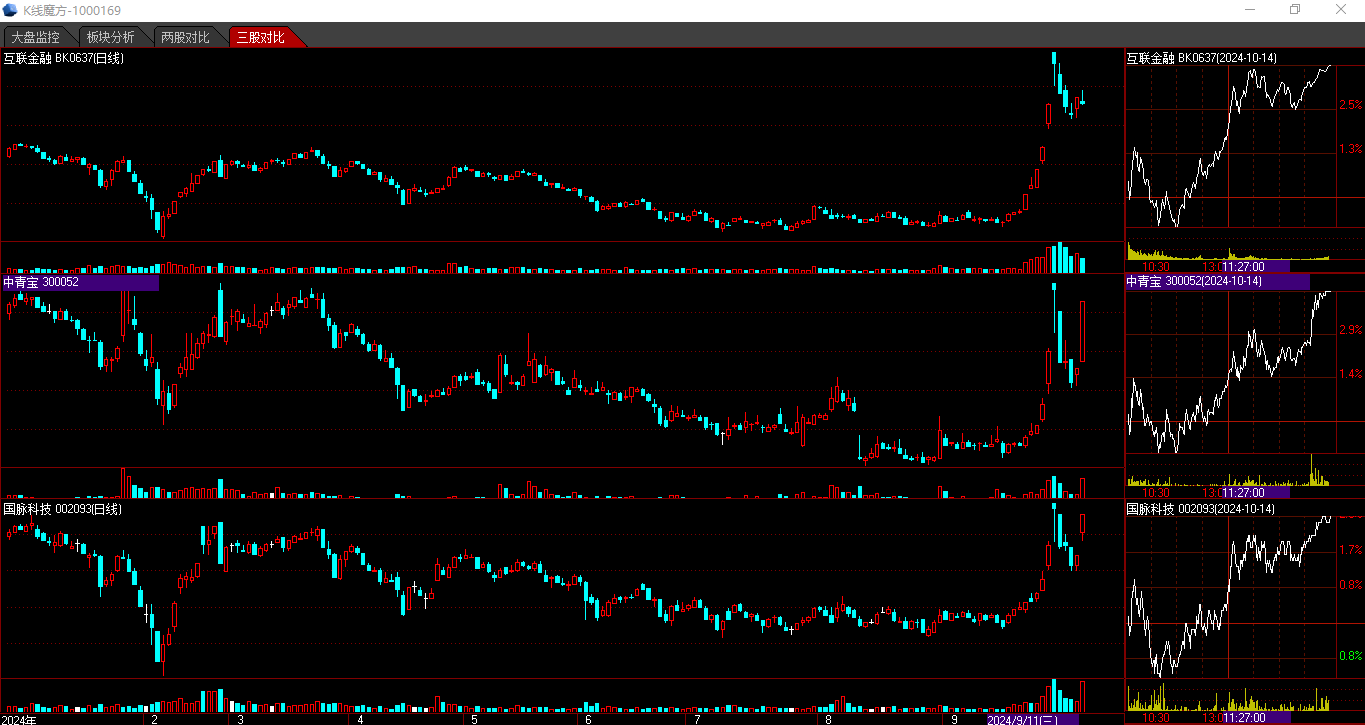Minimize the K线魔方 window

click(x=1250, y=10)
